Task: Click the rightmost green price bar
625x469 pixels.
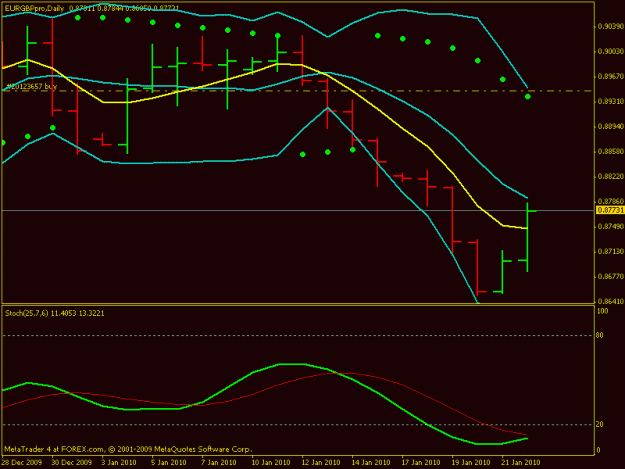Action: (x=527, y=237)
